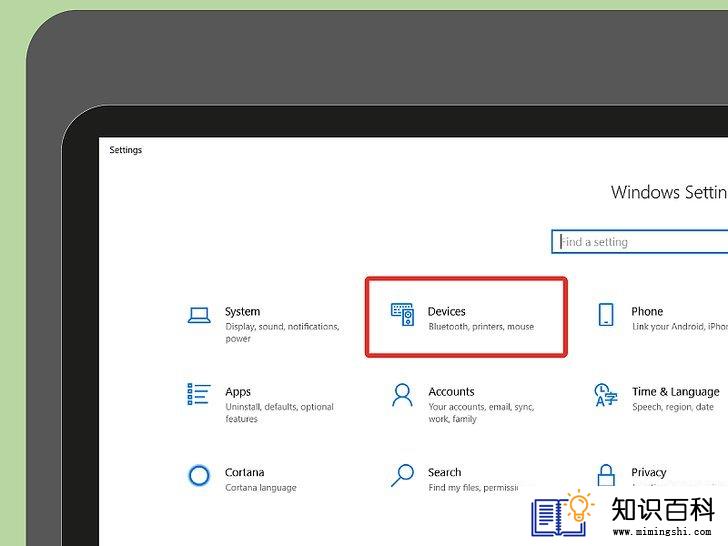The image size is (728, 546).
Task: Open the Time & Language title
Action: pyautogui.click(x=676, y=392)
